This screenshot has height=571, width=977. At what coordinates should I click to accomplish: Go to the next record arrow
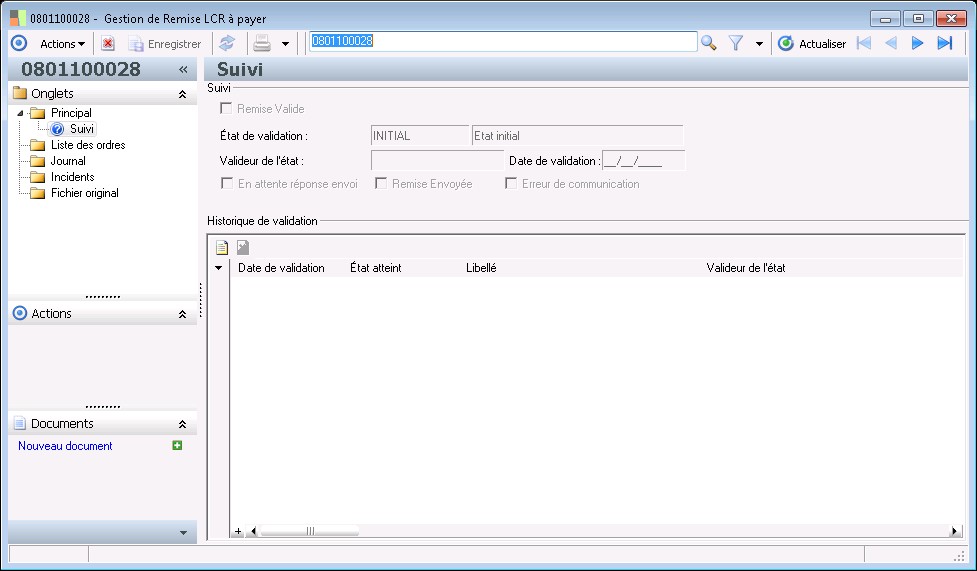pyautogui.click(x=917, y=43)
